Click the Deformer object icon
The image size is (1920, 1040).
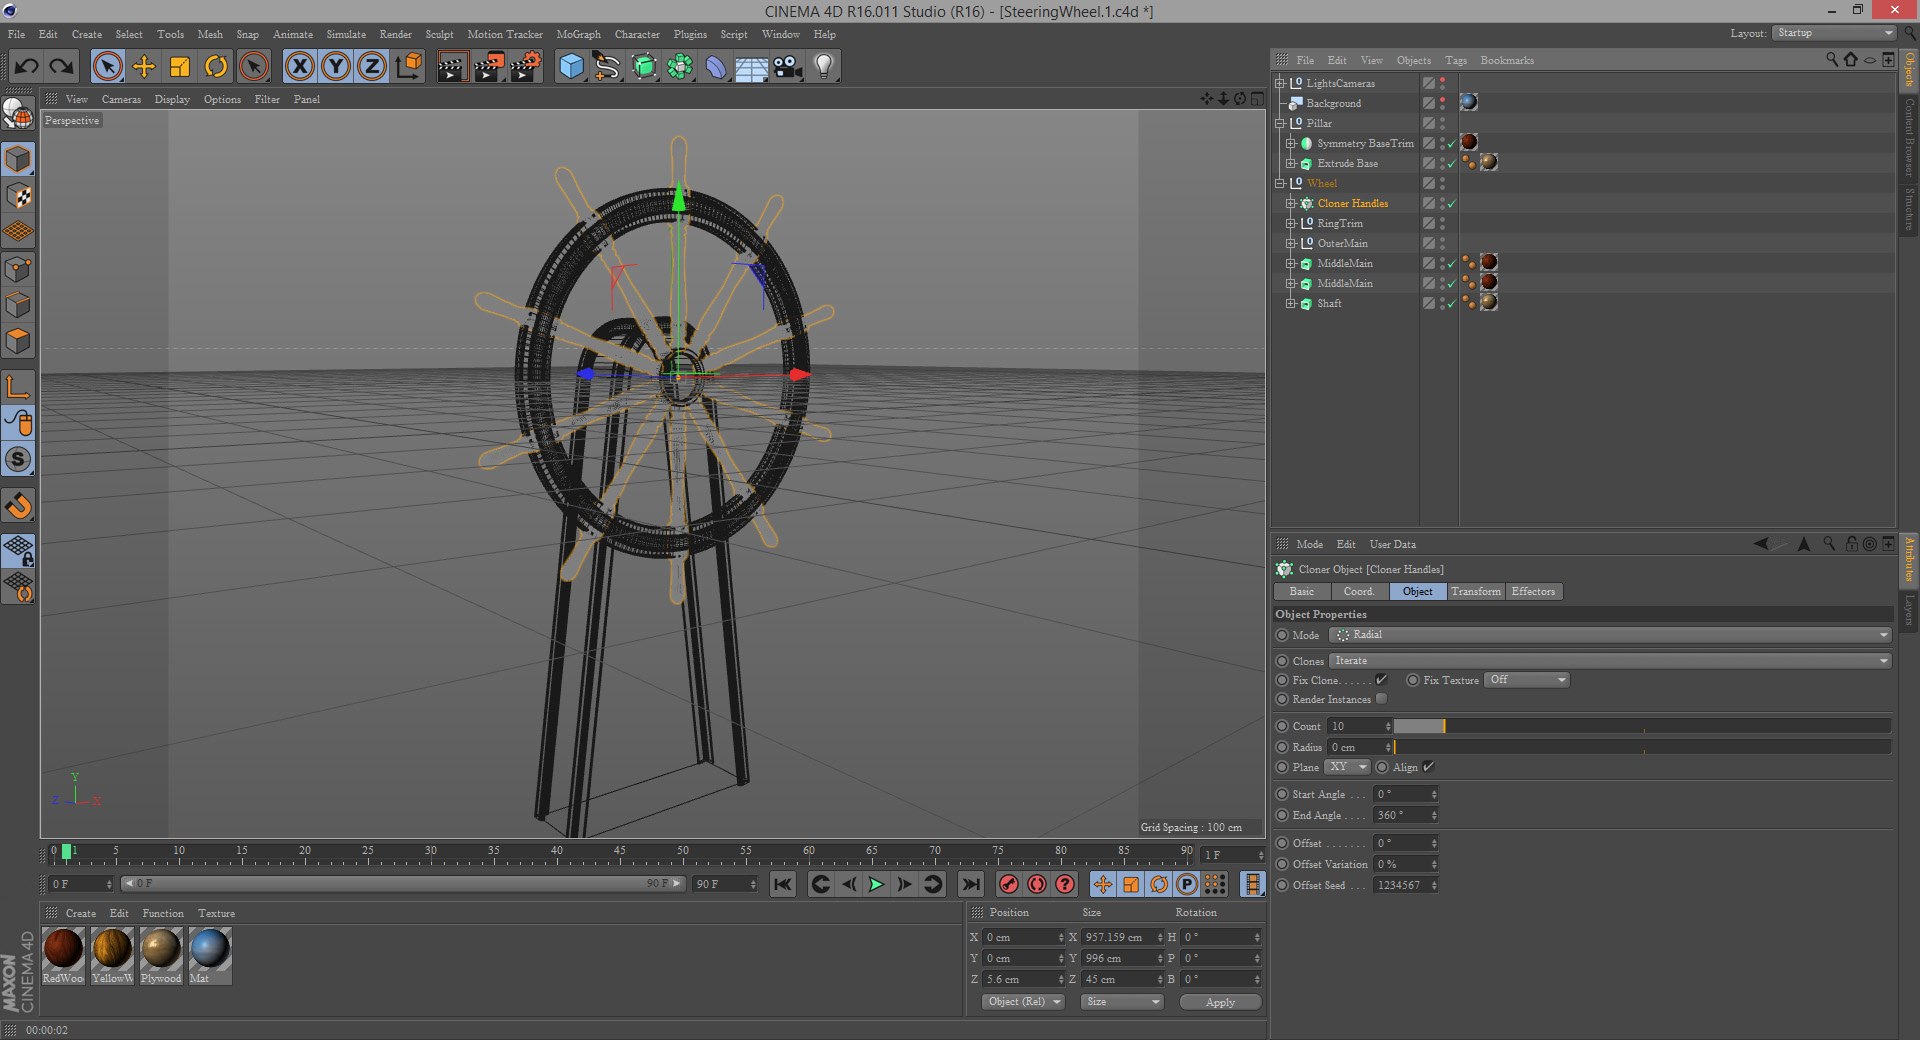(716, 67)
